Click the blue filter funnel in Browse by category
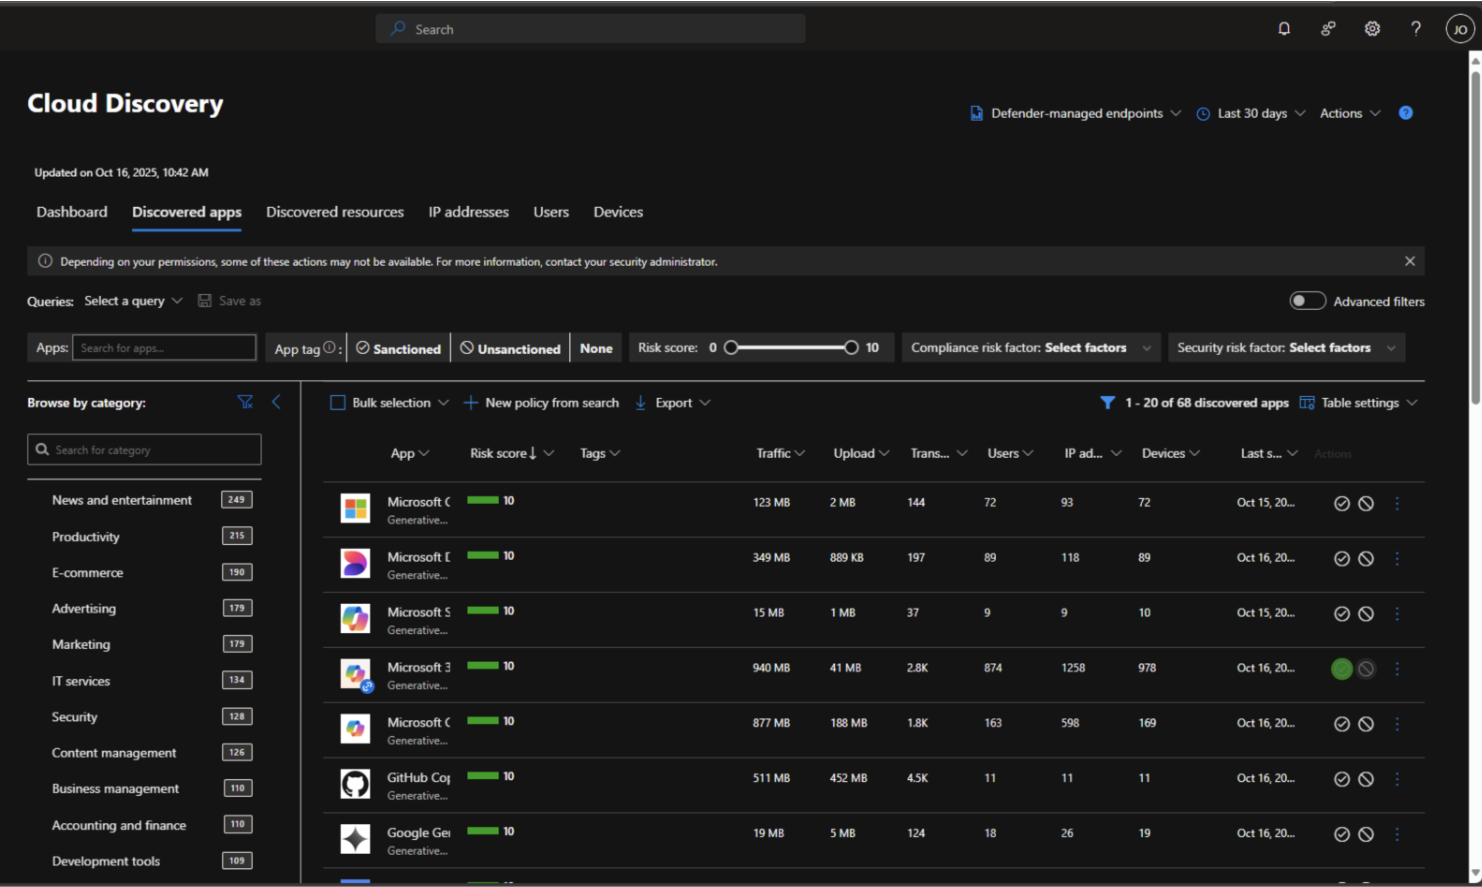 tap(245, 402)
